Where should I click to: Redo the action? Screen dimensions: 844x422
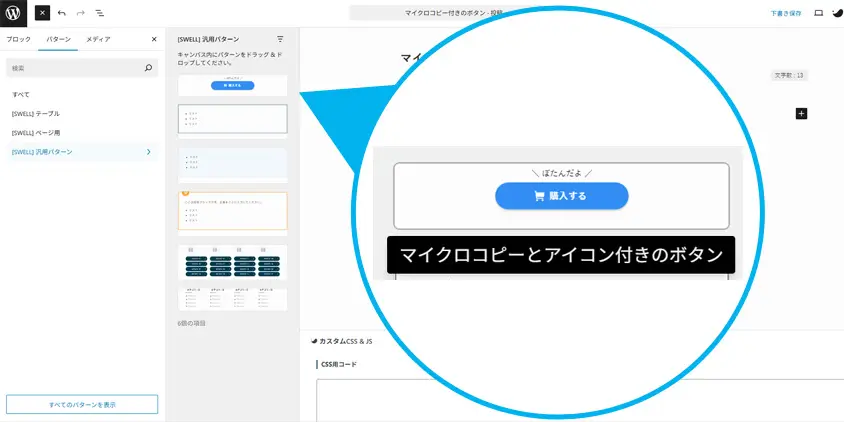coord(80,13)
